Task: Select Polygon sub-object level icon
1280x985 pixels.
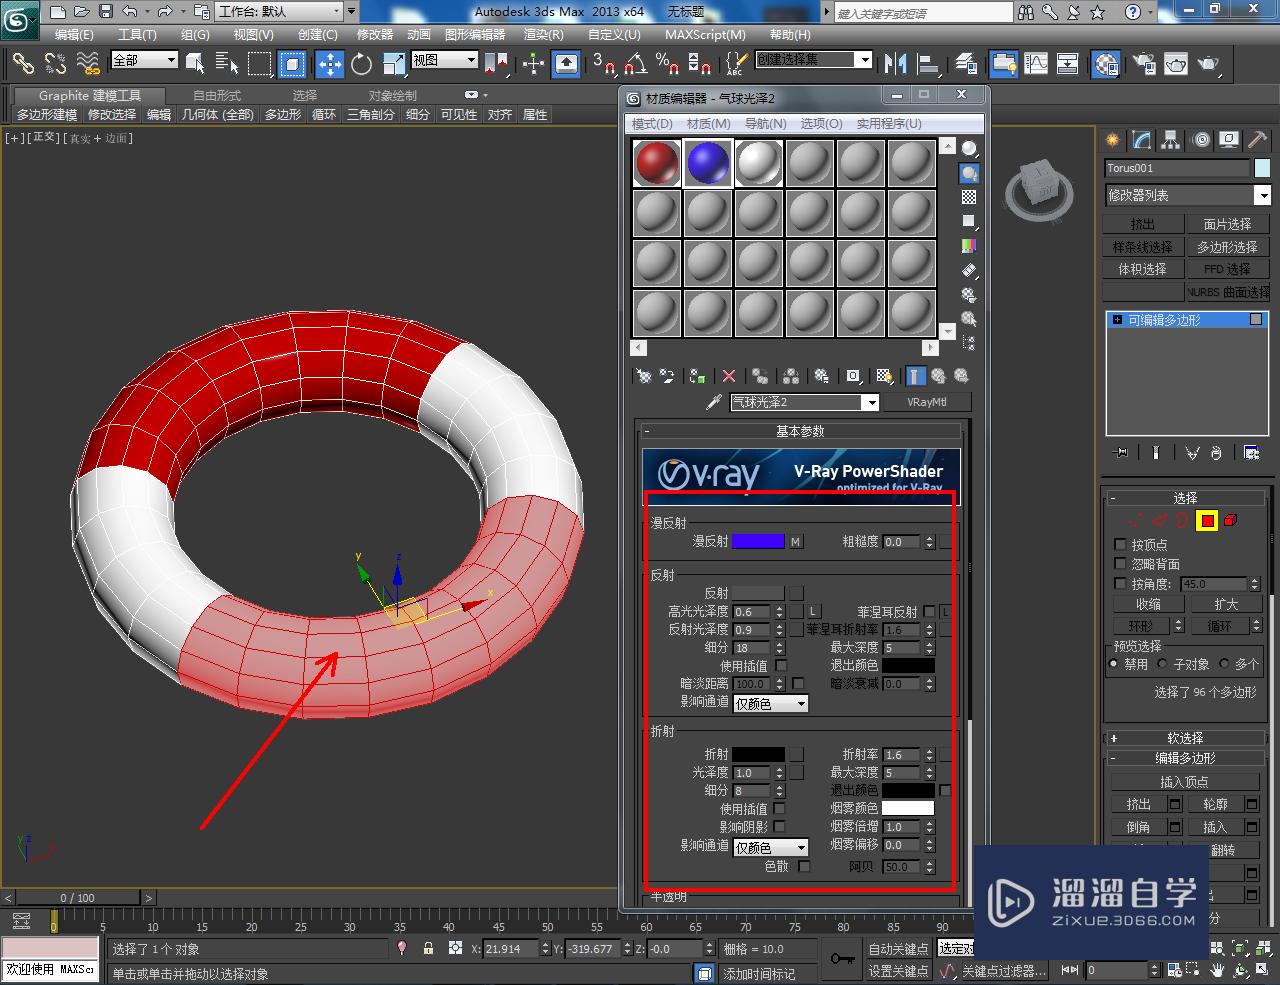Action: point(1207,520)
